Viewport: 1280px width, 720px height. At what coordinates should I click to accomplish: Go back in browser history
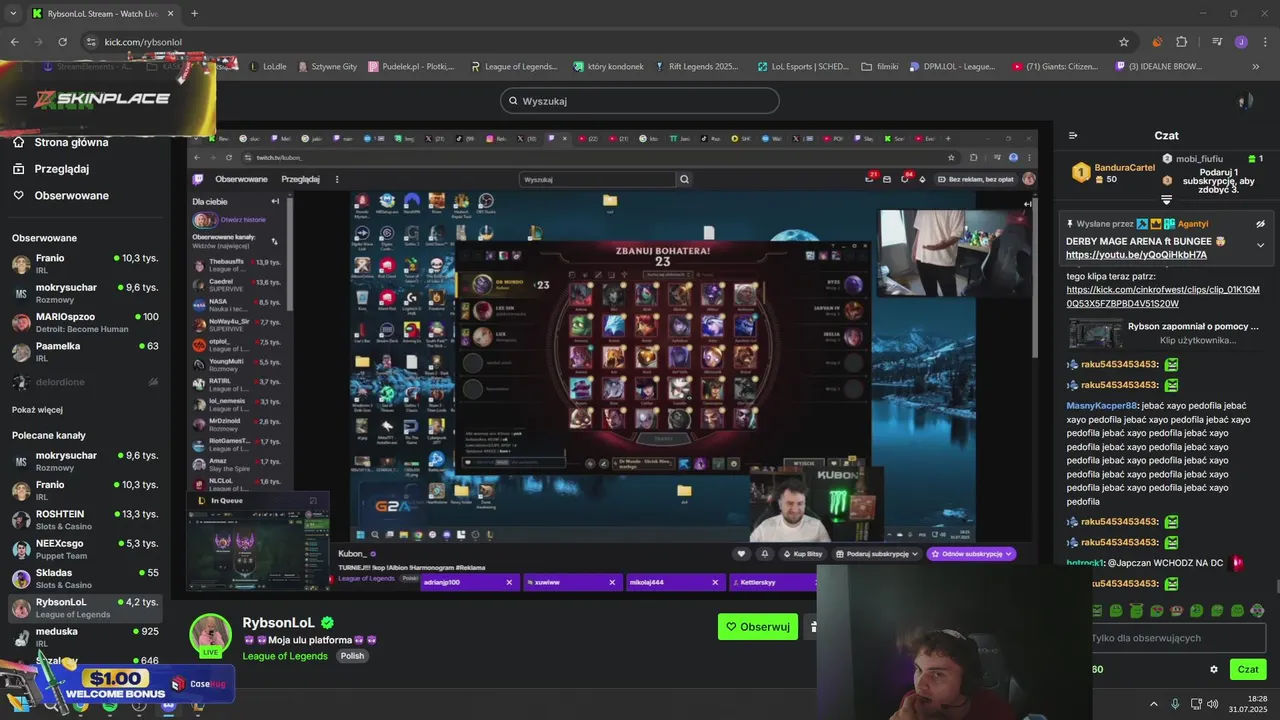pos(14,42)
